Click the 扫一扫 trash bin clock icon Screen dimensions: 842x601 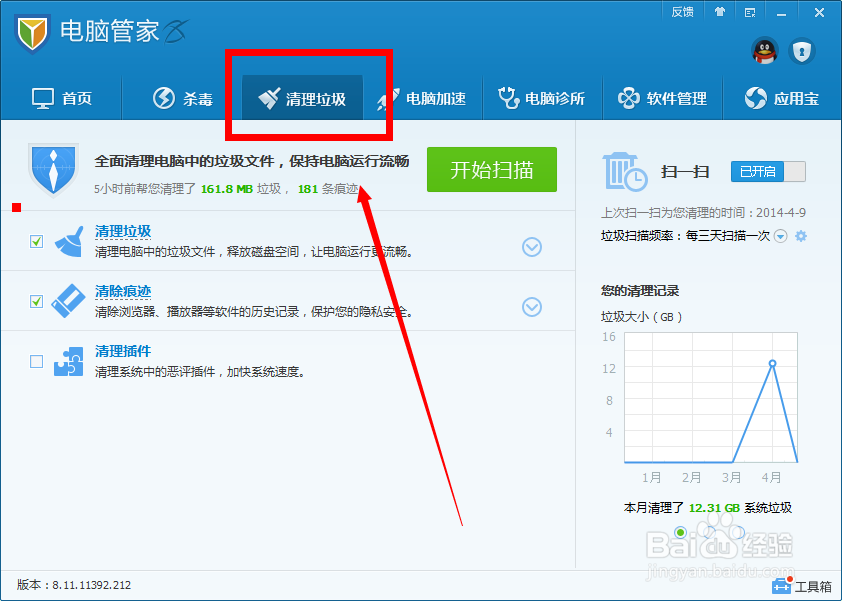pos(626,172)
